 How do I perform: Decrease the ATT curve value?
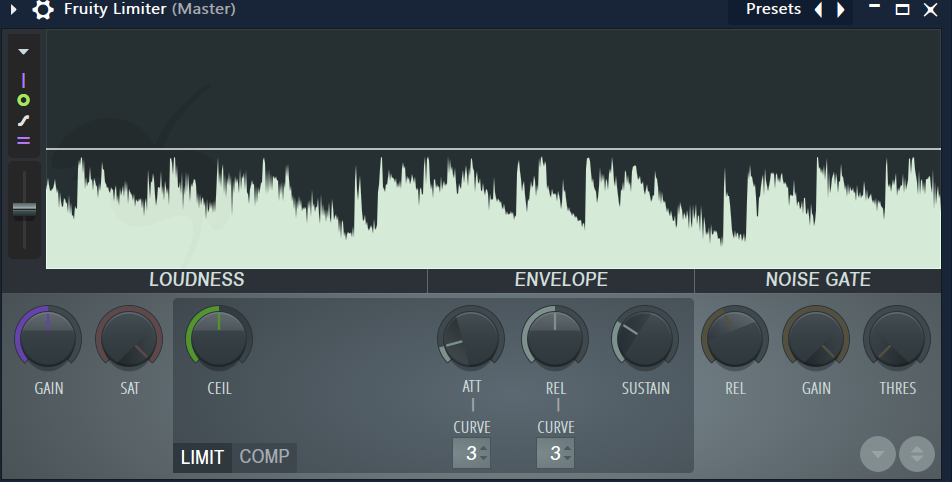483,457
